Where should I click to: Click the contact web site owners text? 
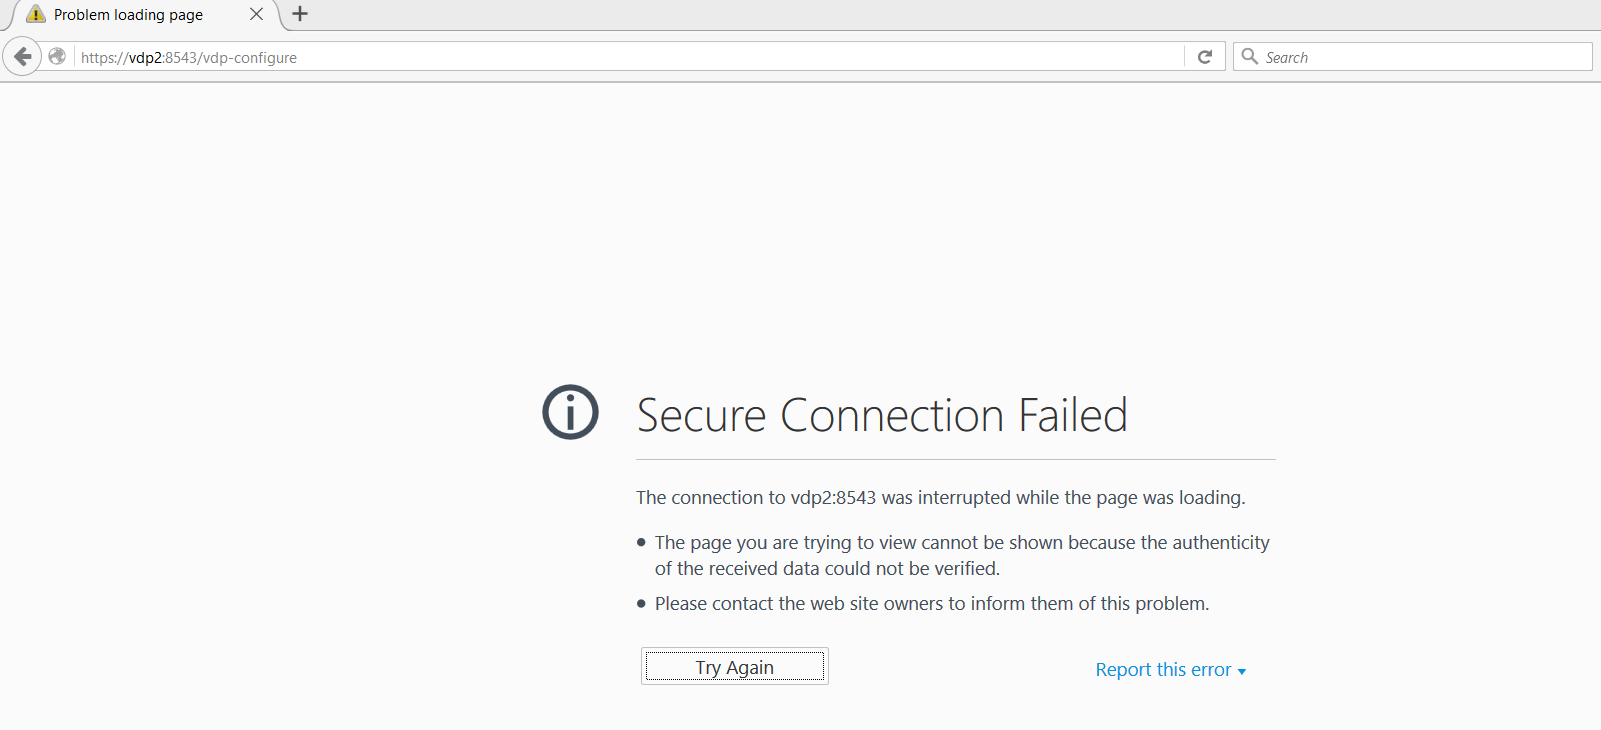click(931, 603)
